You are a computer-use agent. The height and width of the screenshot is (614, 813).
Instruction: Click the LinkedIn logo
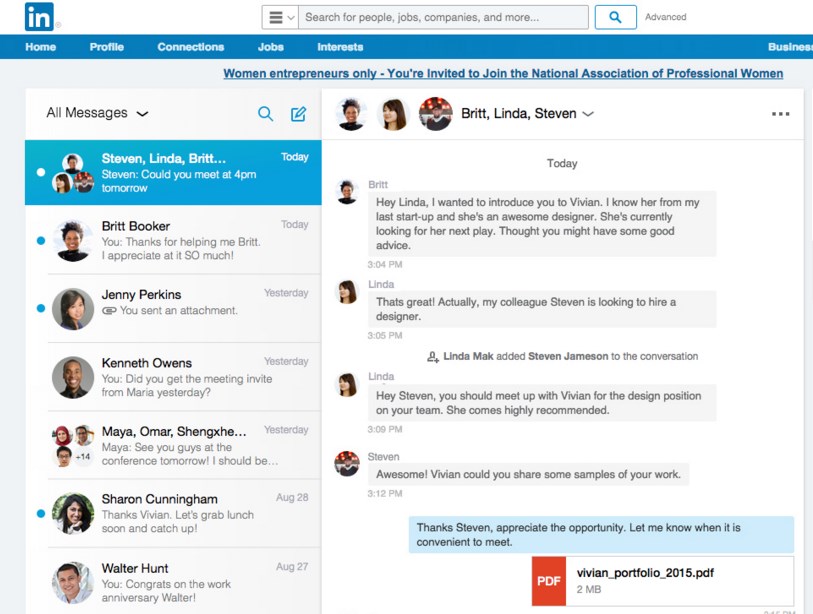coord(39,17)
